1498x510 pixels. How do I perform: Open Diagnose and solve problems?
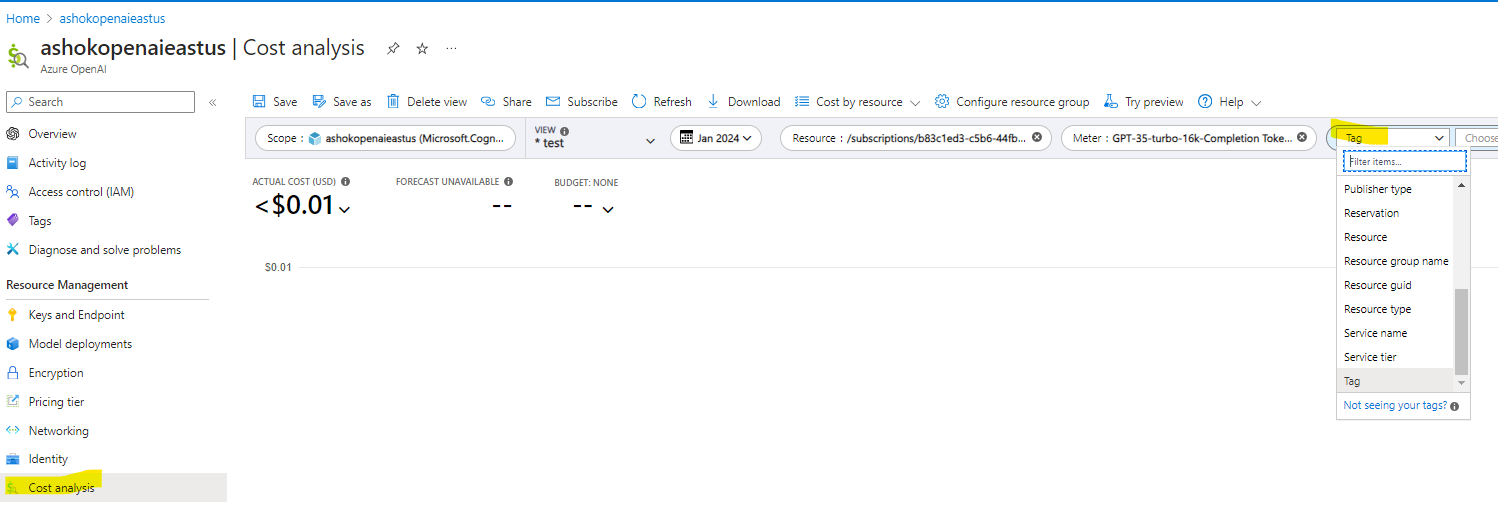105,250
